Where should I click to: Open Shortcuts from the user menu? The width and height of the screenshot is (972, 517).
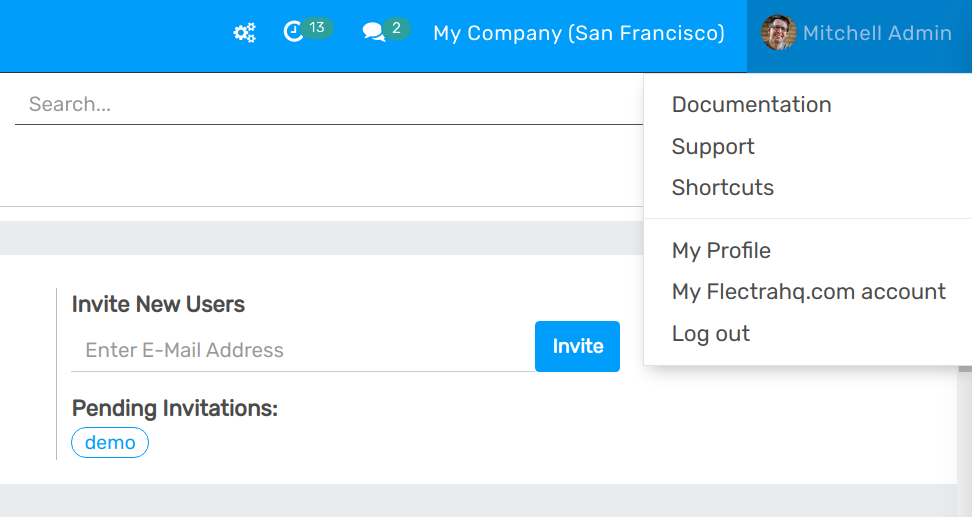(723, 188)
